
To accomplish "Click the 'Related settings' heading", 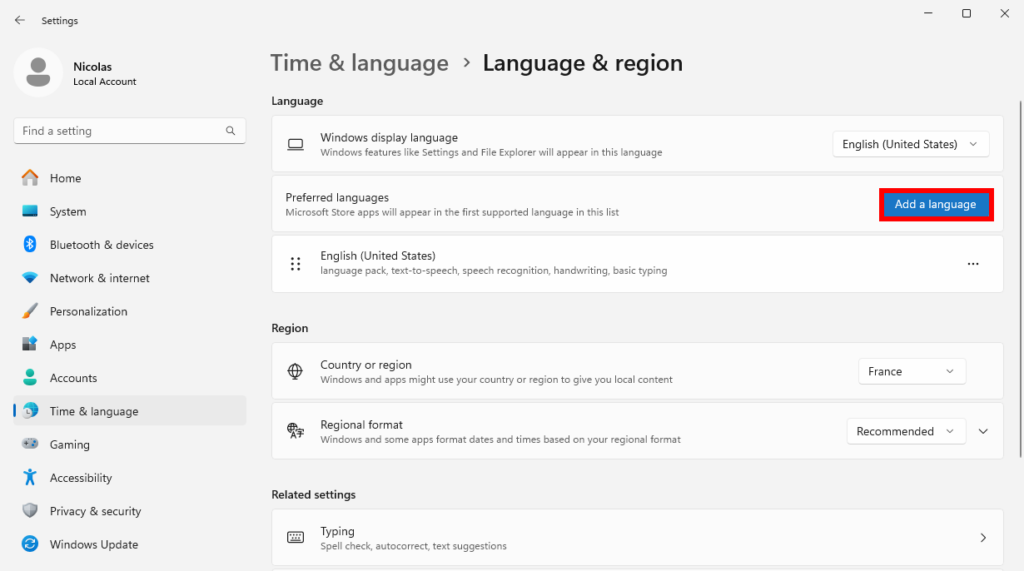I will coord(313,495).
